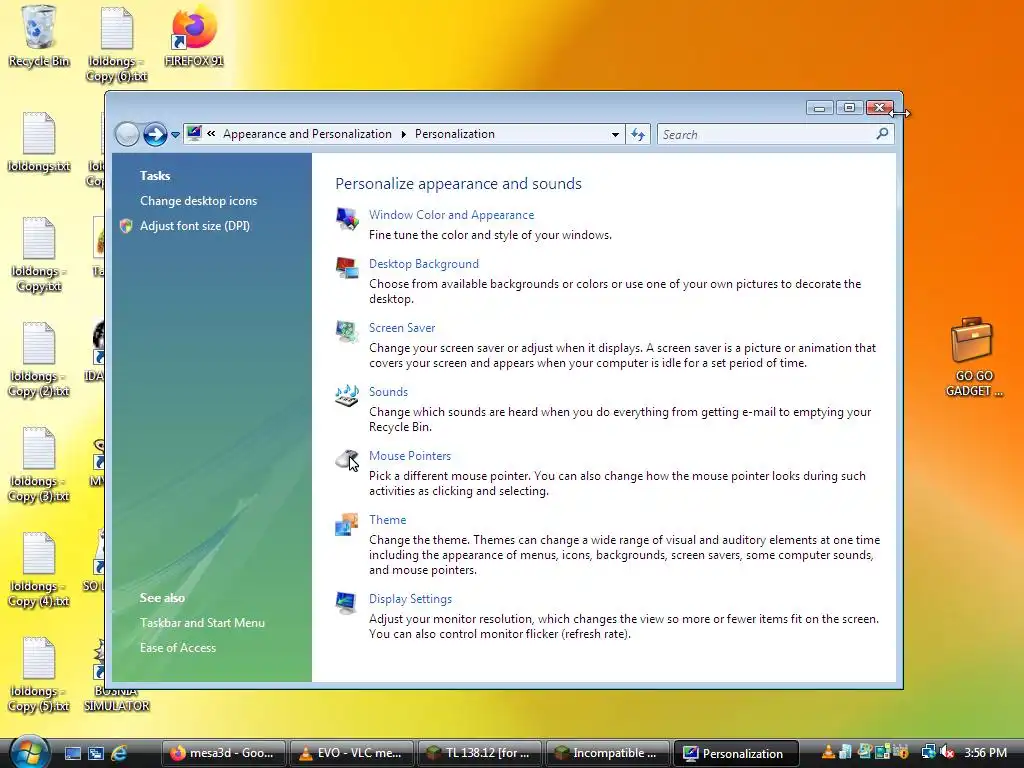Screen dimensions: 1024x768
Task: Click Appearance and Personalization breadcrumb
Action: pos(307,134)
